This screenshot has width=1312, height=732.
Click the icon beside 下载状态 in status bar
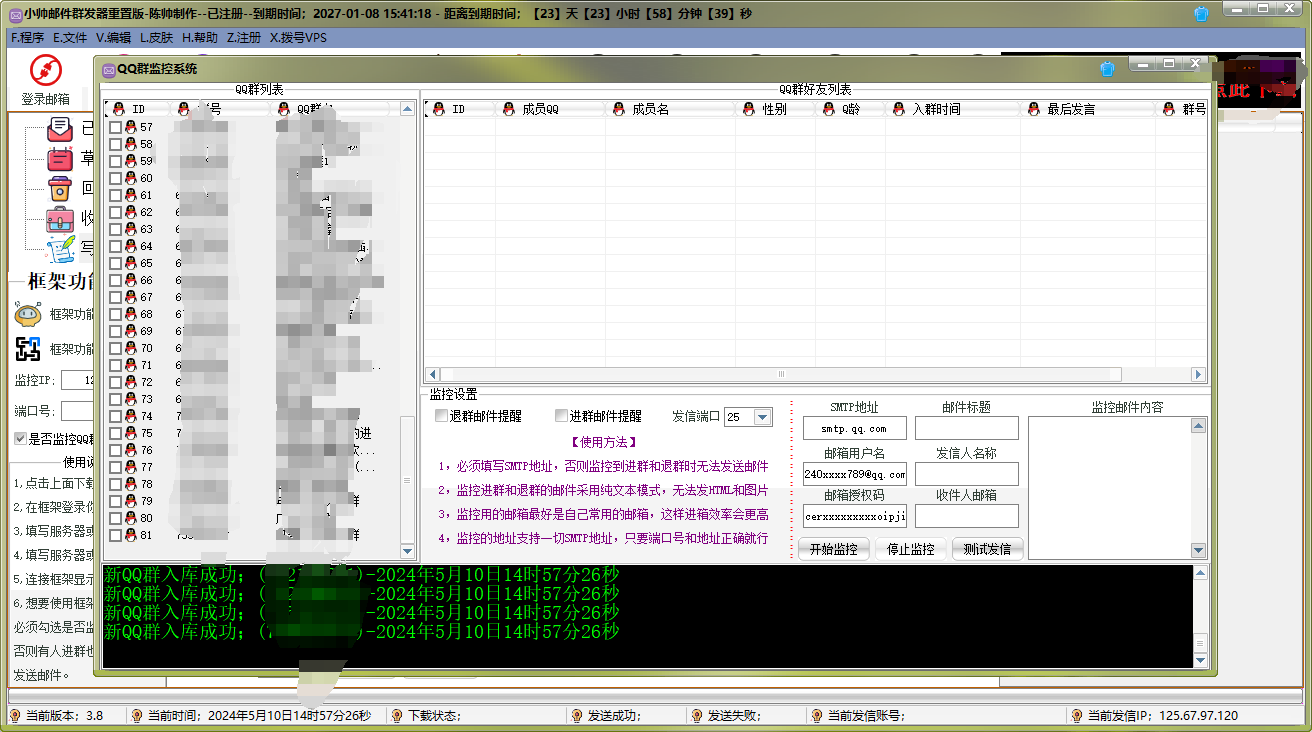[x=397, y=716]
